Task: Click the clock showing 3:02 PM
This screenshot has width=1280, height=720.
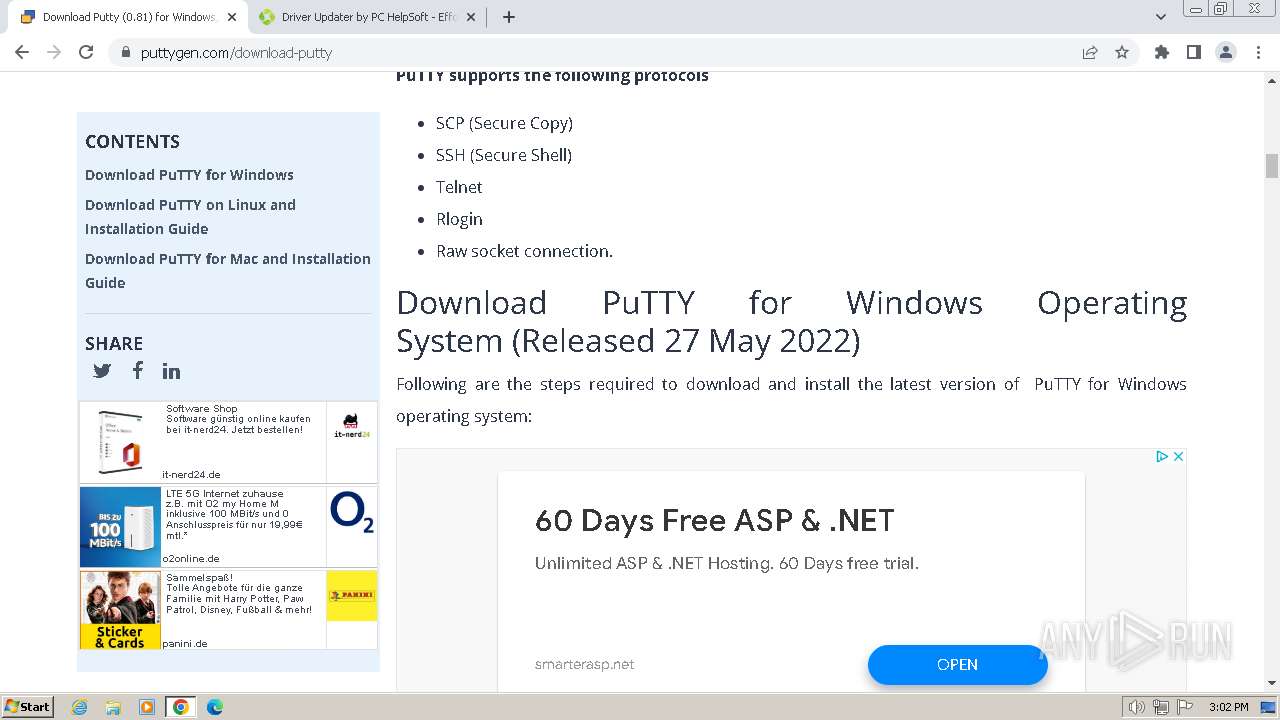Action: (1228, 707)
